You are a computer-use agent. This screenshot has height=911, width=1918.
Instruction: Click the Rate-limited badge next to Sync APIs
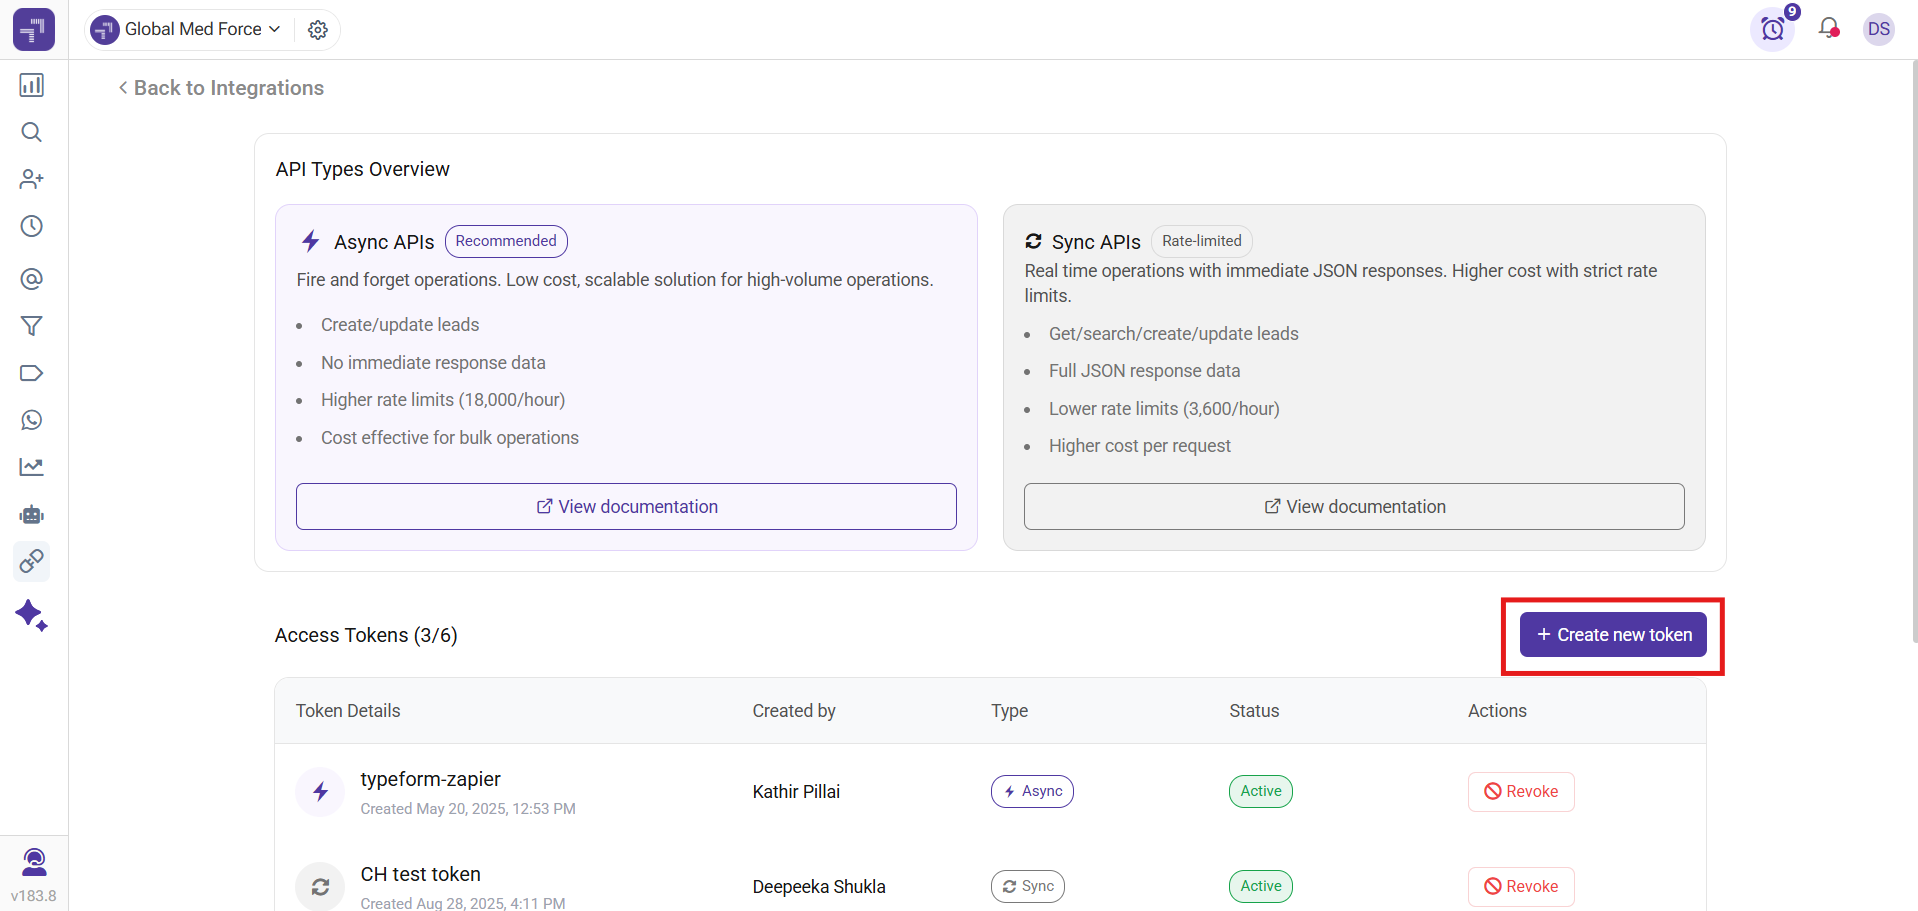pos(1202,241)
